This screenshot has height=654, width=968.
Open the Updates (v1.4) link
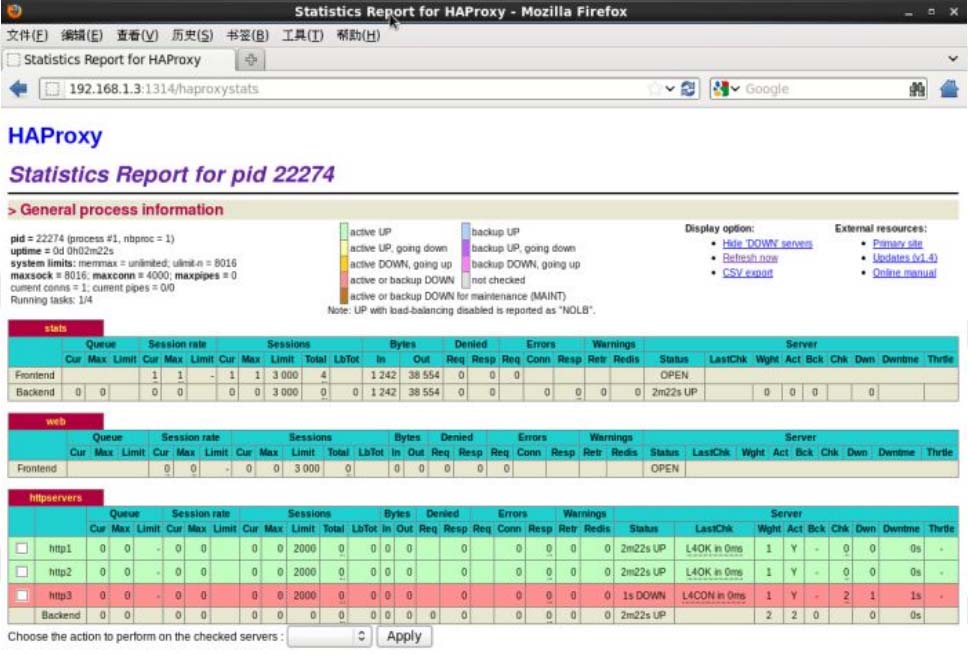(x=905, y=258)
